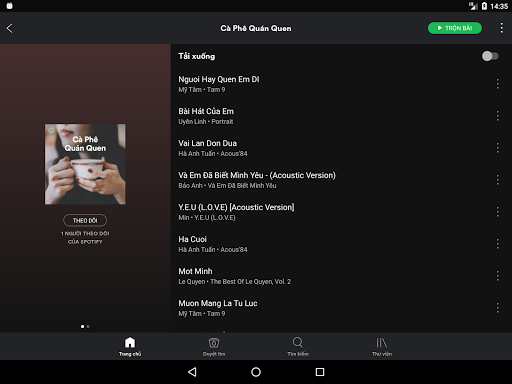Viewport: 512px width, 384px height.
Task: Tap Android recent apps square button
Action: click(x=320, y=372)
